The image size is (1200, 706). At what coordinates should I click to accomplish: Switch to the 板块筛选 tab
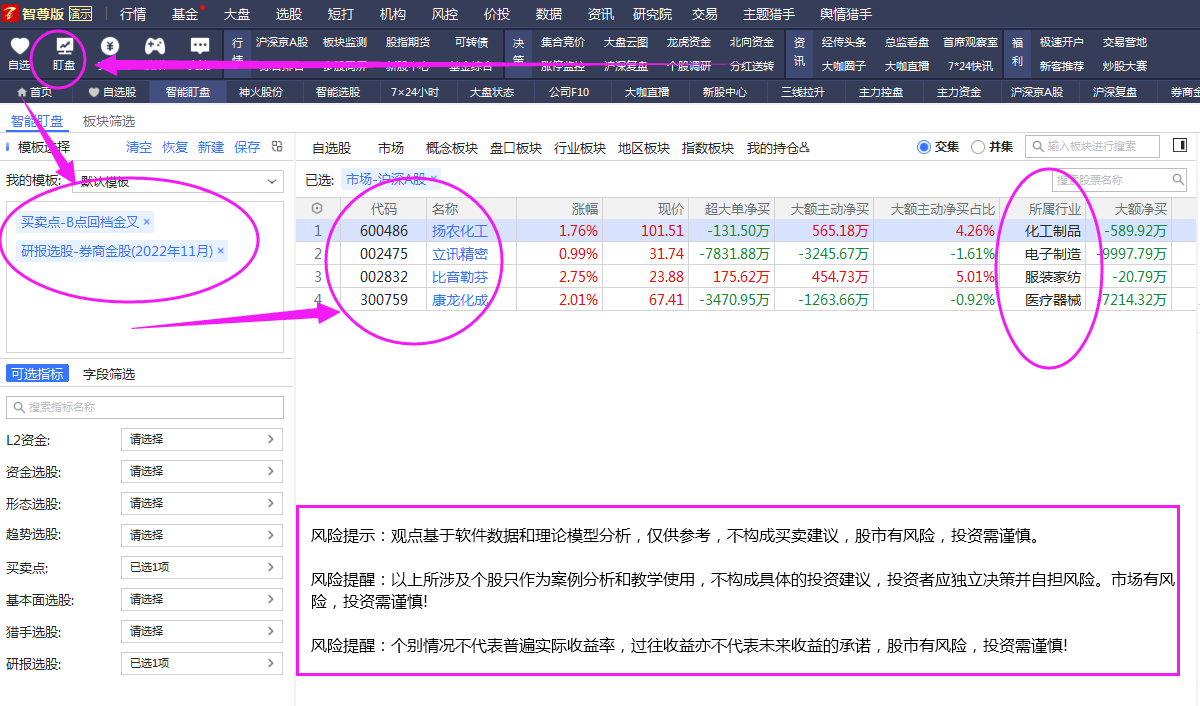tap(109, 121)
